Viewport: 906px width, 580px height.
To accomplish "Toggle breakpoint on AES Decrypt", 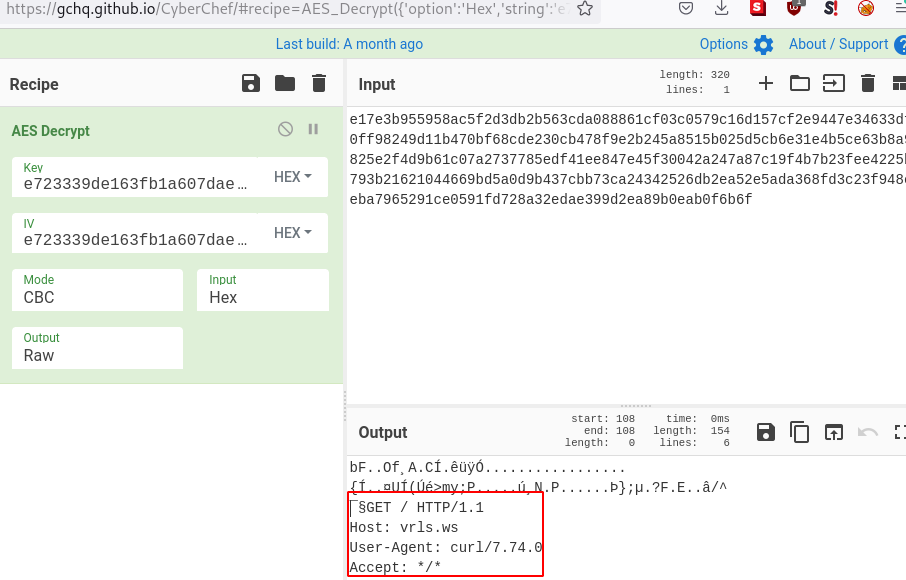I will point(313,129).
